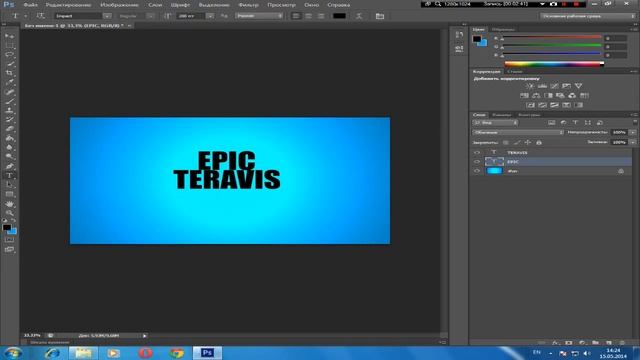The image size is (640, 360).
Task: Toggle pixel layer filter
Action: tap(551, 122)
